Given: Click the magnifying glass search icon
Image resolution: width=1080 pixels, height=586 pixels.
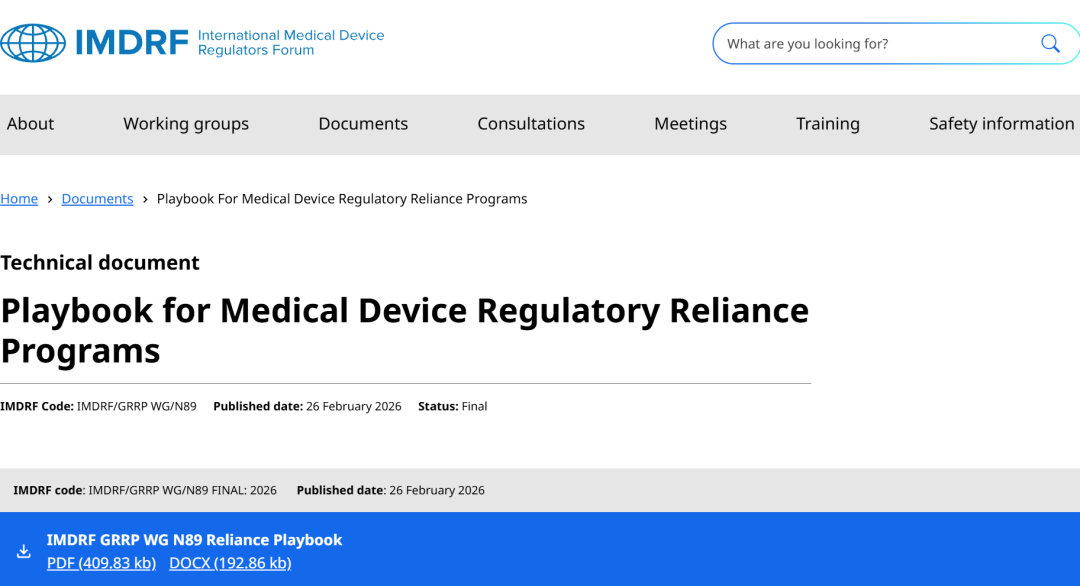Looking at the screenshot, I should click(x=1050, y=43).
